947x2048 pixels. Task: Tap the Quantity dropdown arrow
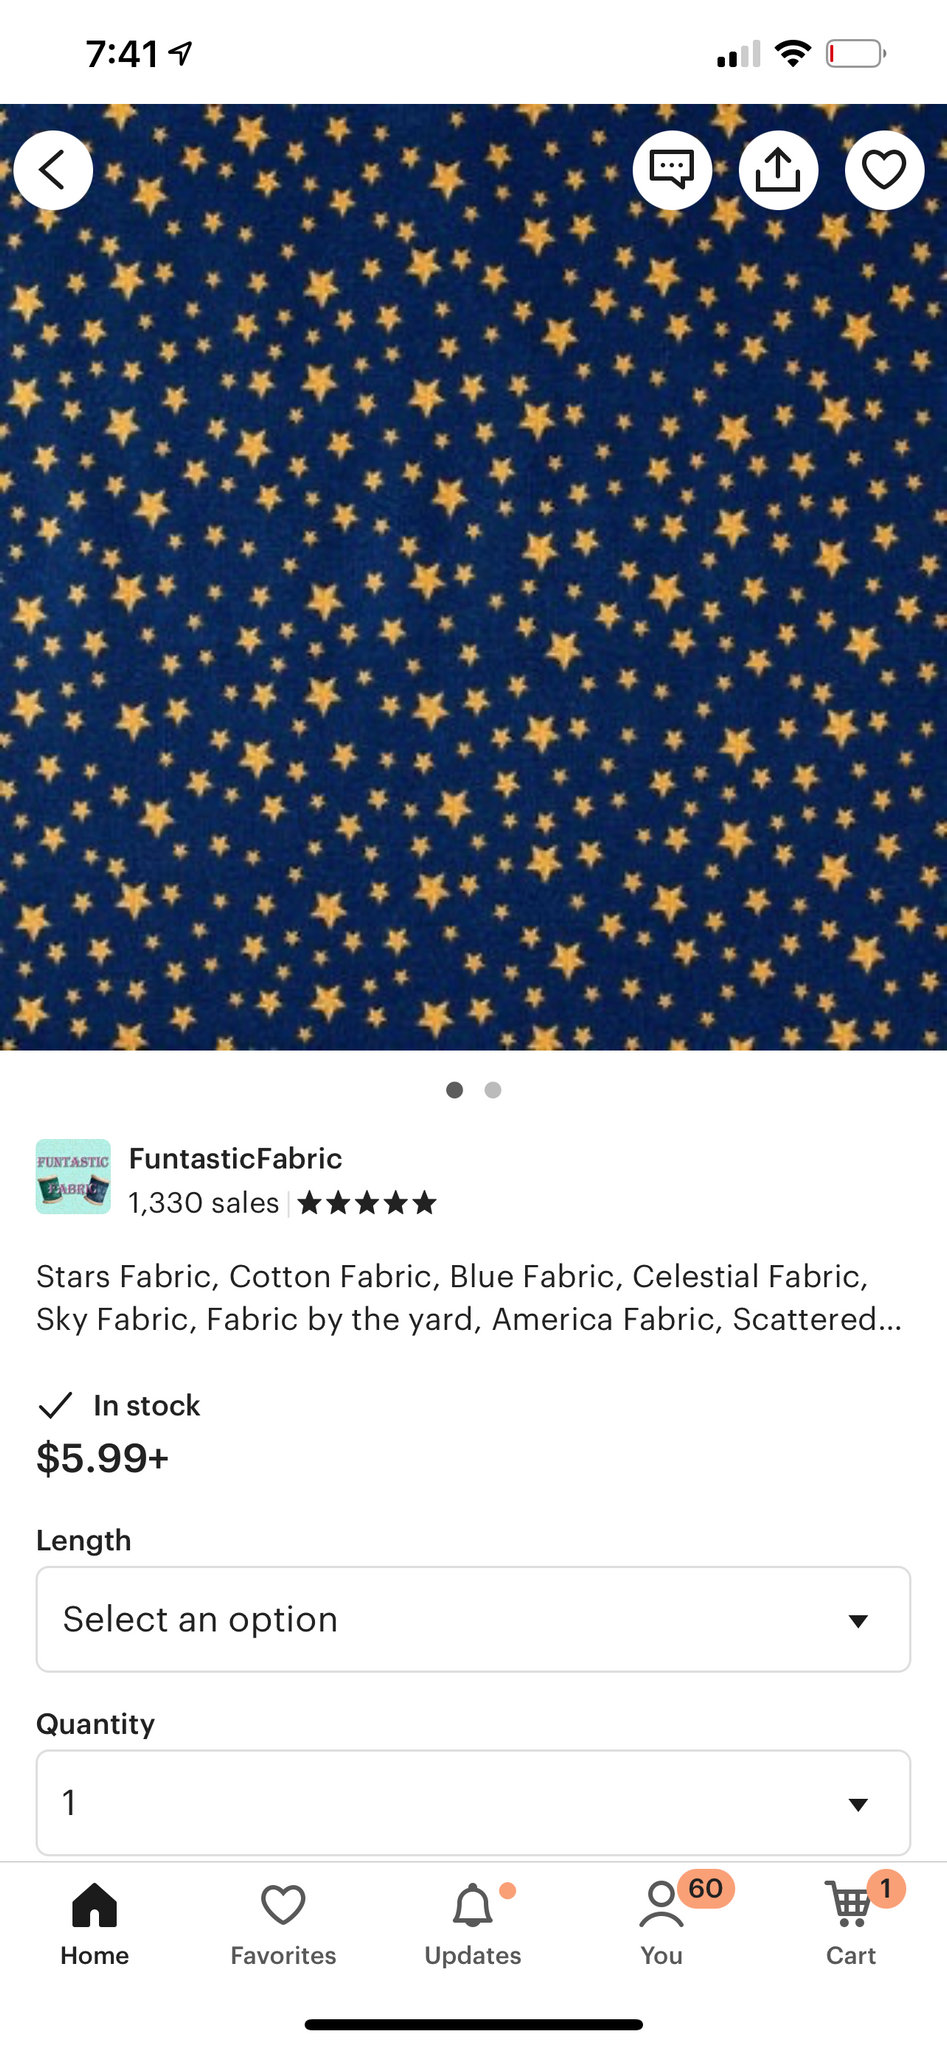point(858,1804)
